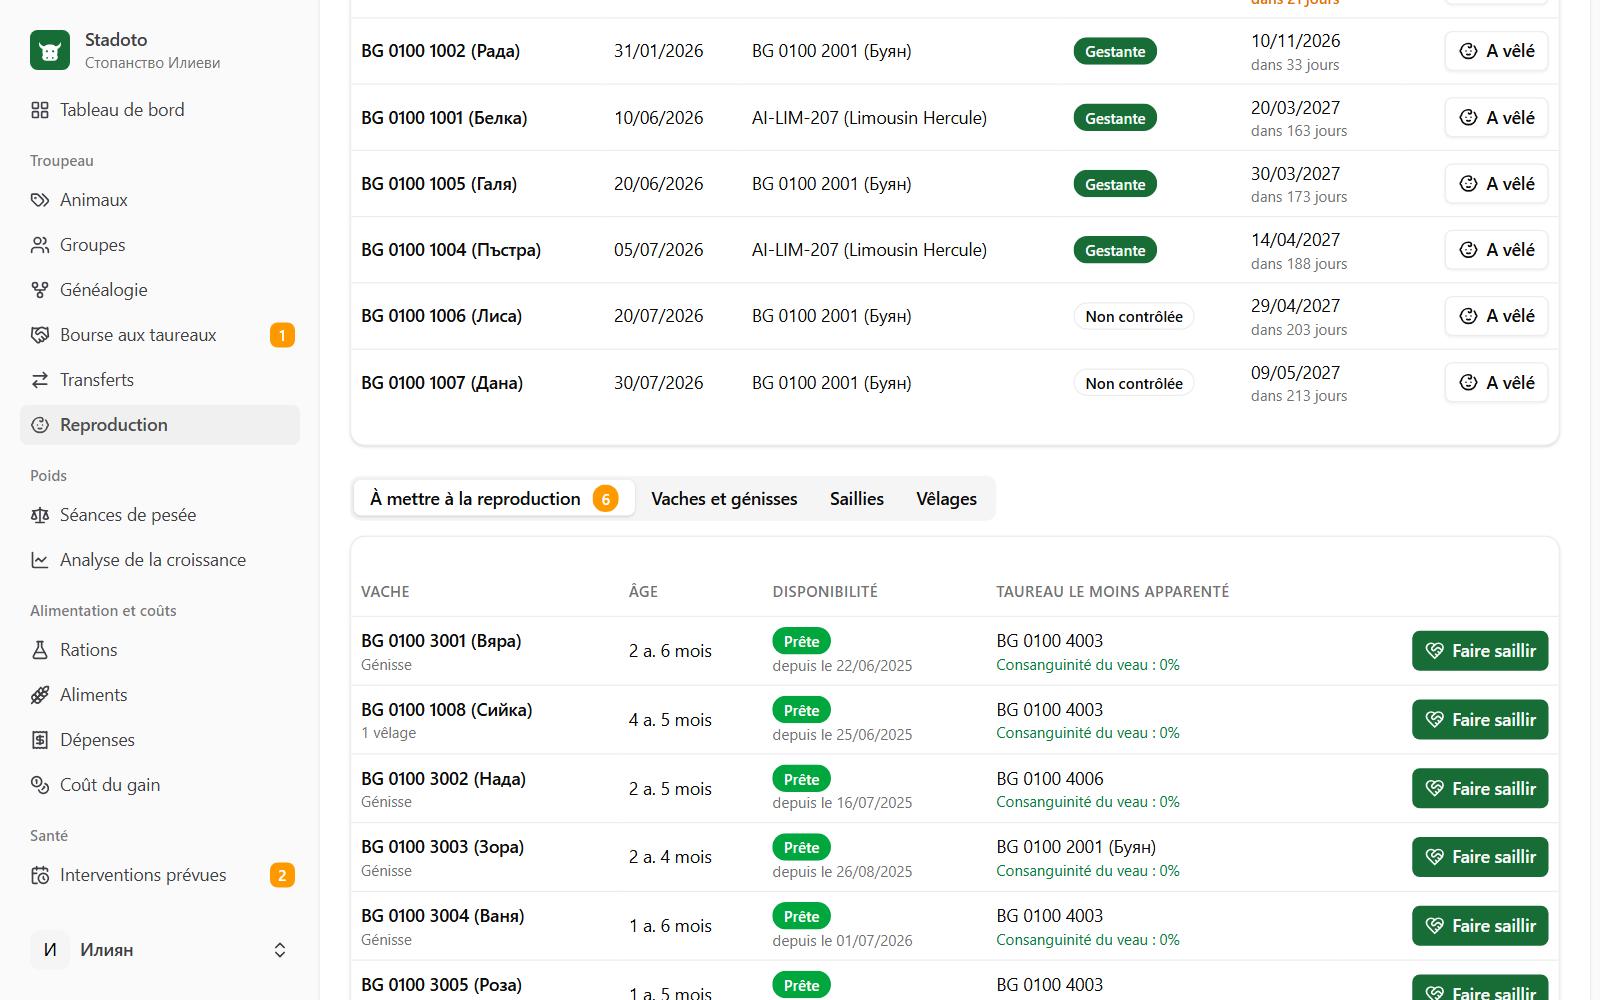Click the Stadoto cow logo icon
The height and width of the screenshot is (1000, 1600).
[50, 50]
